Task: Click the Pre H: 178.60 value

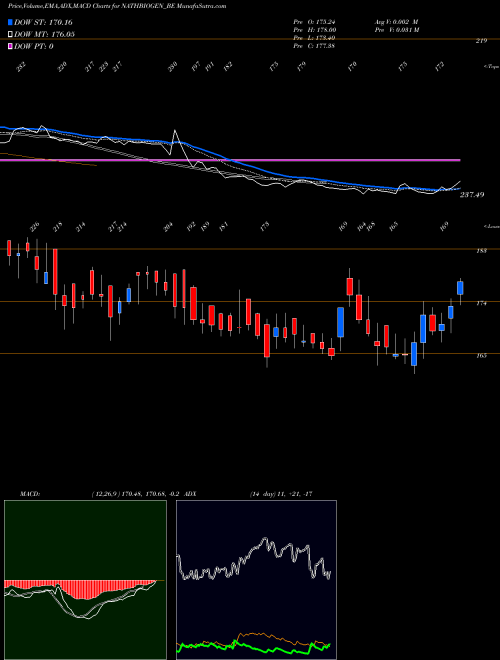Action: [x=314, y=30]
